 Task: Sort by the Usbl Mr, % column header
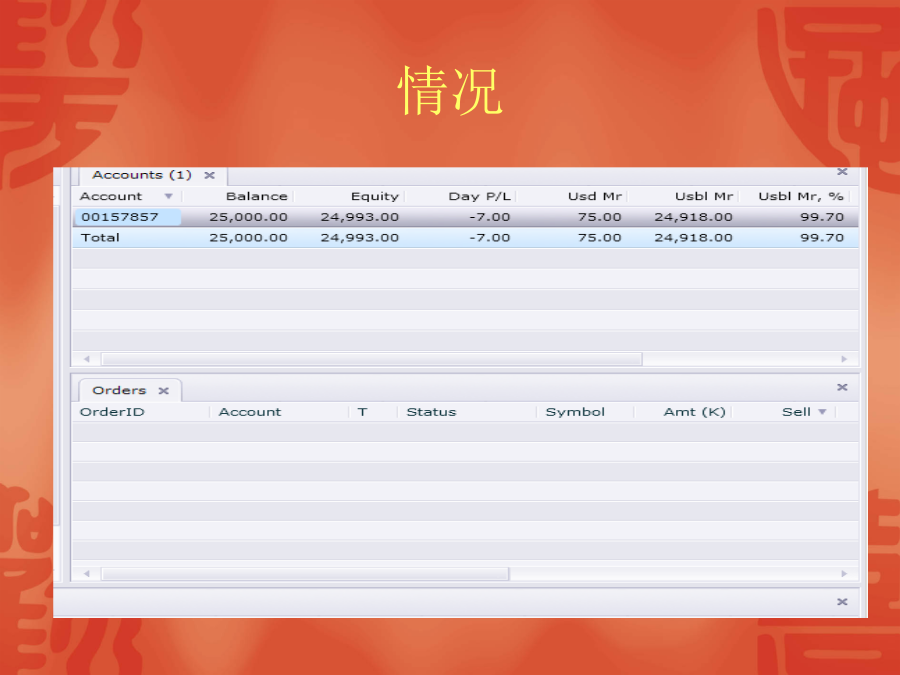[801, 196]
